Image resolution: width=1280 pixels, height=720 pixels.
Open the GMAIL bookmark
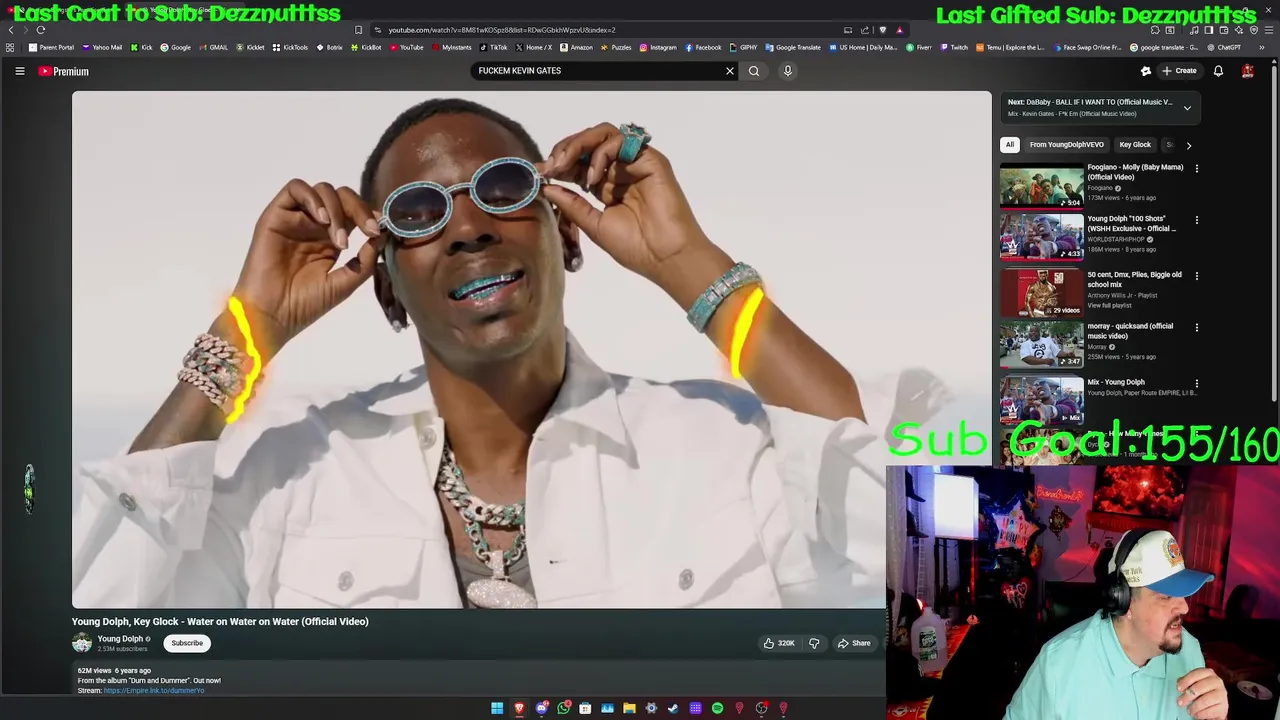point(213,47)
